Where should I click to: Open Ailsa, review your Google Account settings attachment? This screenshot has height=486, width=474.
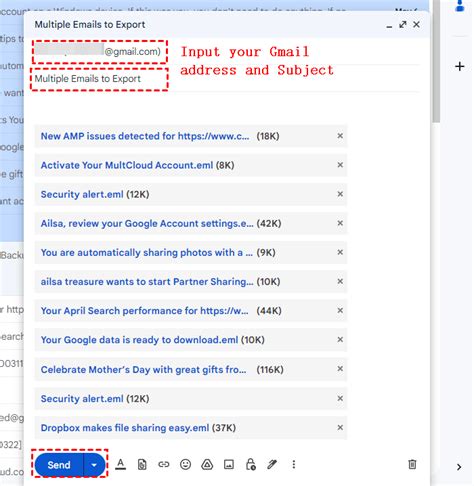click(147, 223)
